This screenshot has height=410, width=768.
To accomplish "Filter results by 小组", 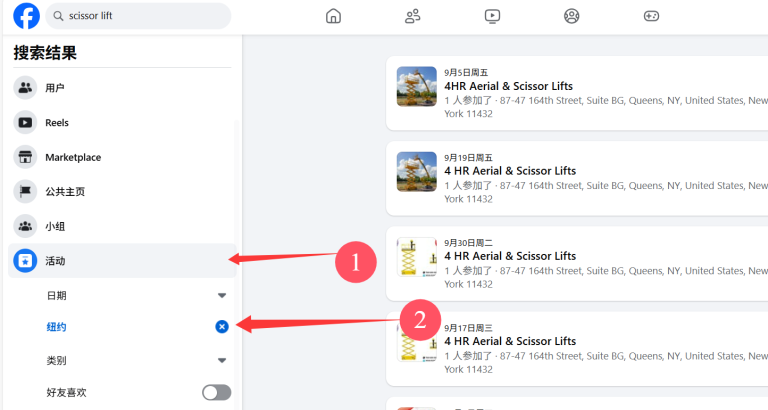I will tap(122, 226).
